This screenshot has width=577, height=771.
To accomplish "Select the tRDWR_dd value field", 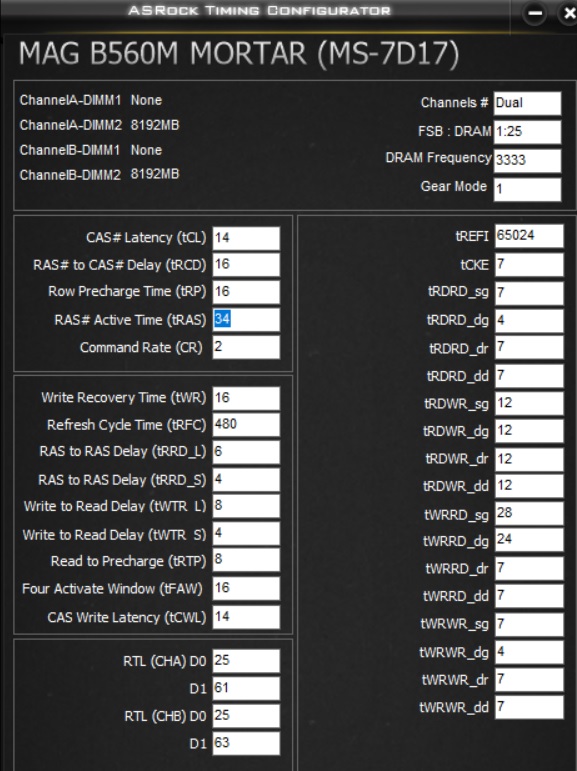I will click(529, 486).
